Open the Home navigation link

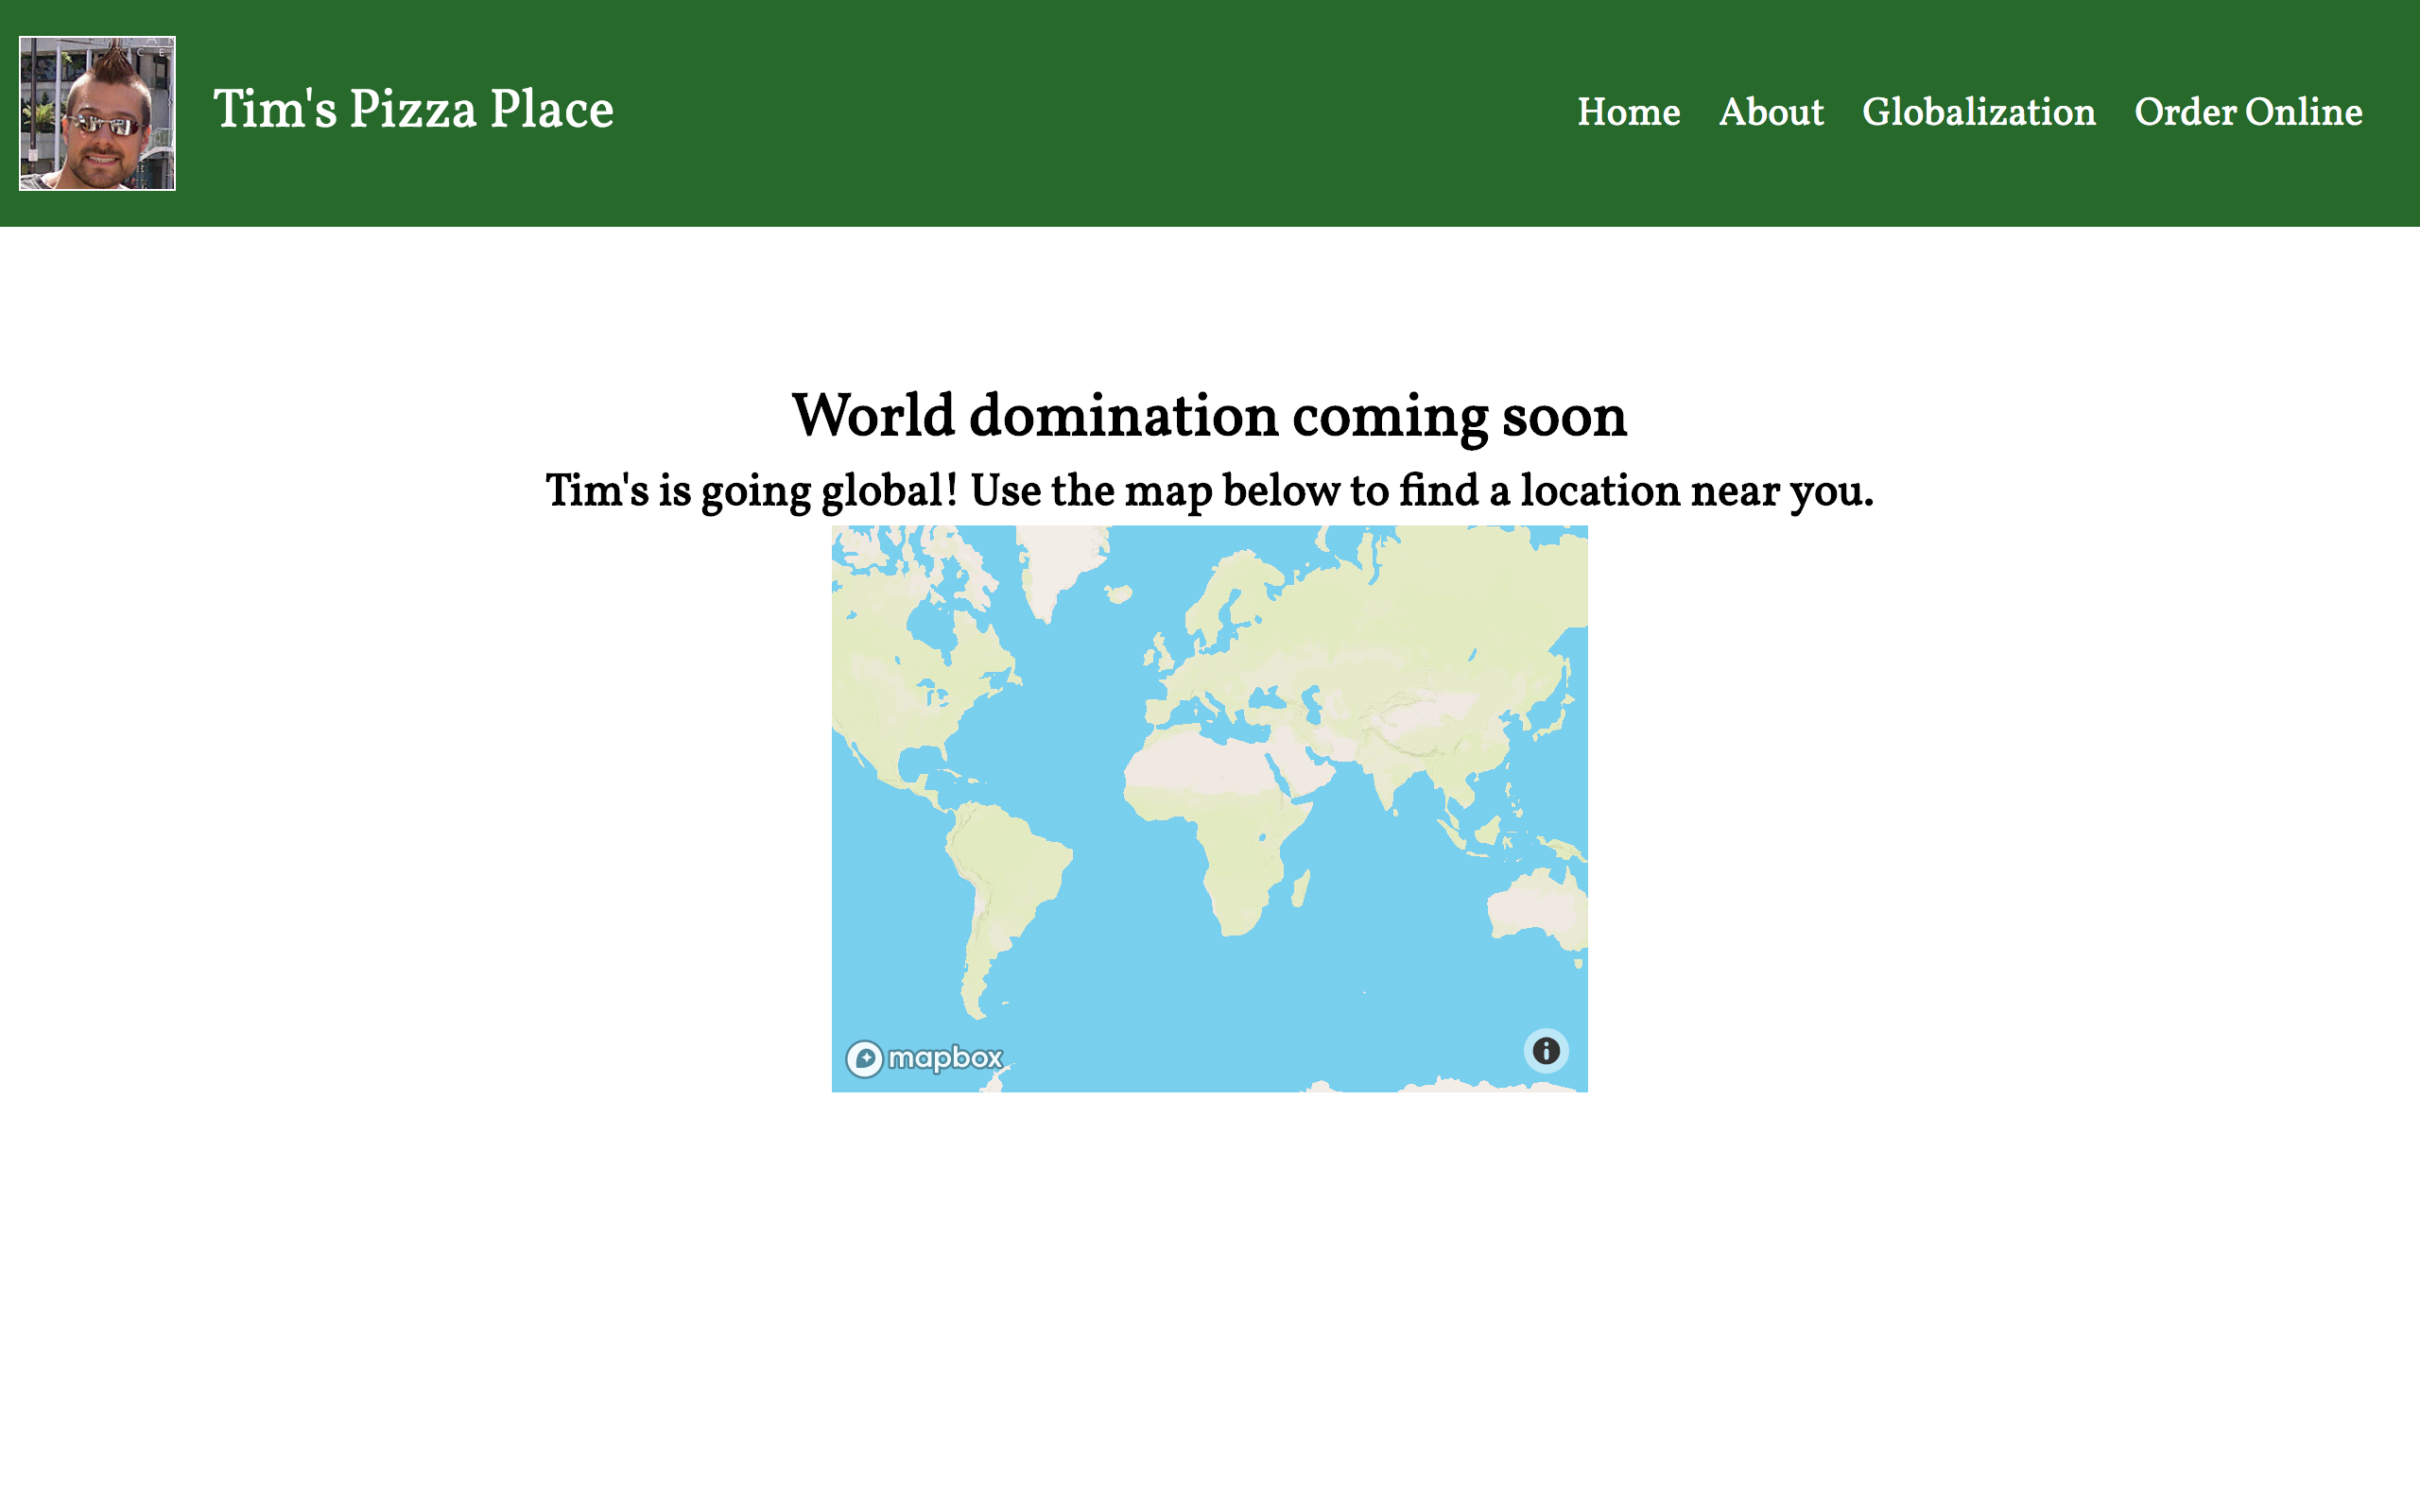1628,112
